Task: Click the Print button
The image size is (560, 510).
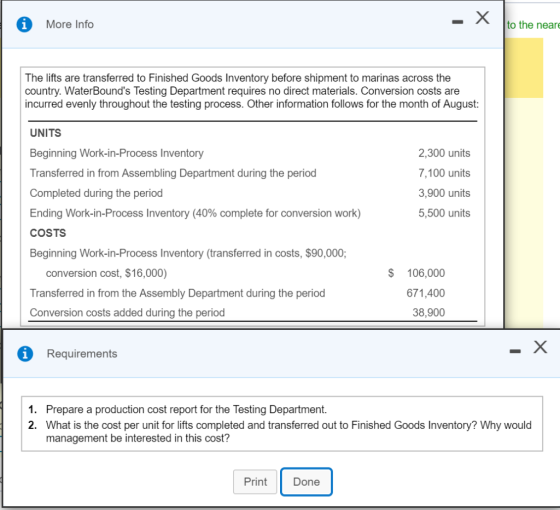Action: (x=255, y=481)
